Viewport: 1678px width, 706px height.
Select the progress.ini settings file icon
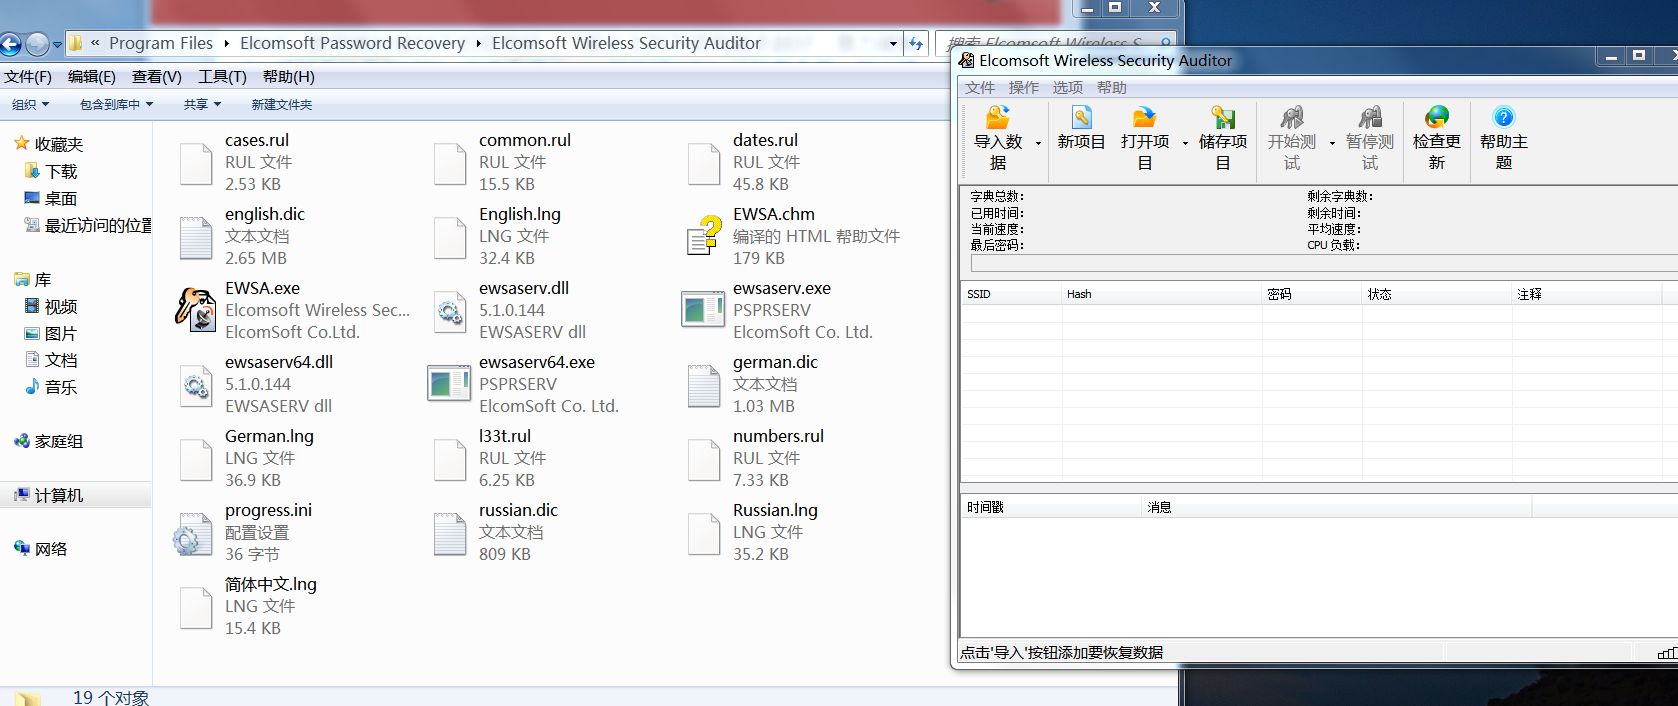coord(192,535)
